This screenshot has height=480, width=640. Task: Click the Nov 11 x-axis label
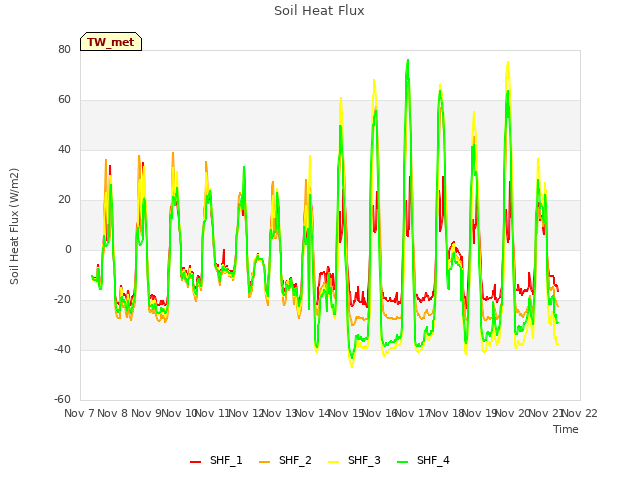(x=212, y=413)
